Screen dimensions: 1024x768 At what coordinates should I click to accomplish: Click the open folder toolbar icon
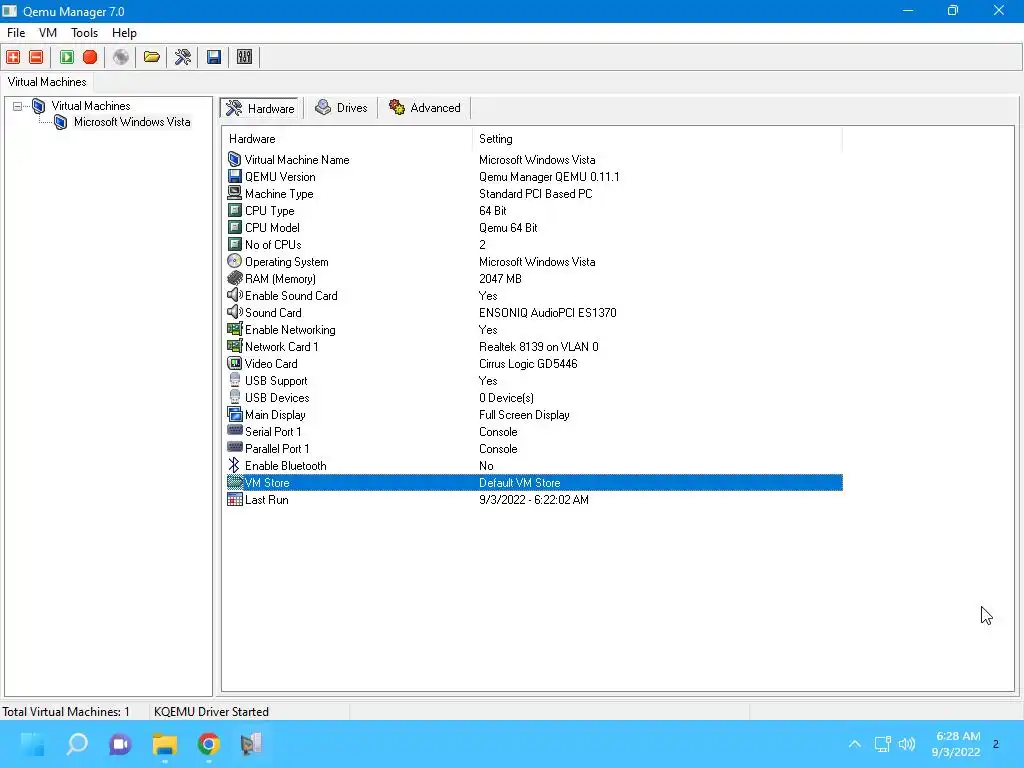[152, 57]
